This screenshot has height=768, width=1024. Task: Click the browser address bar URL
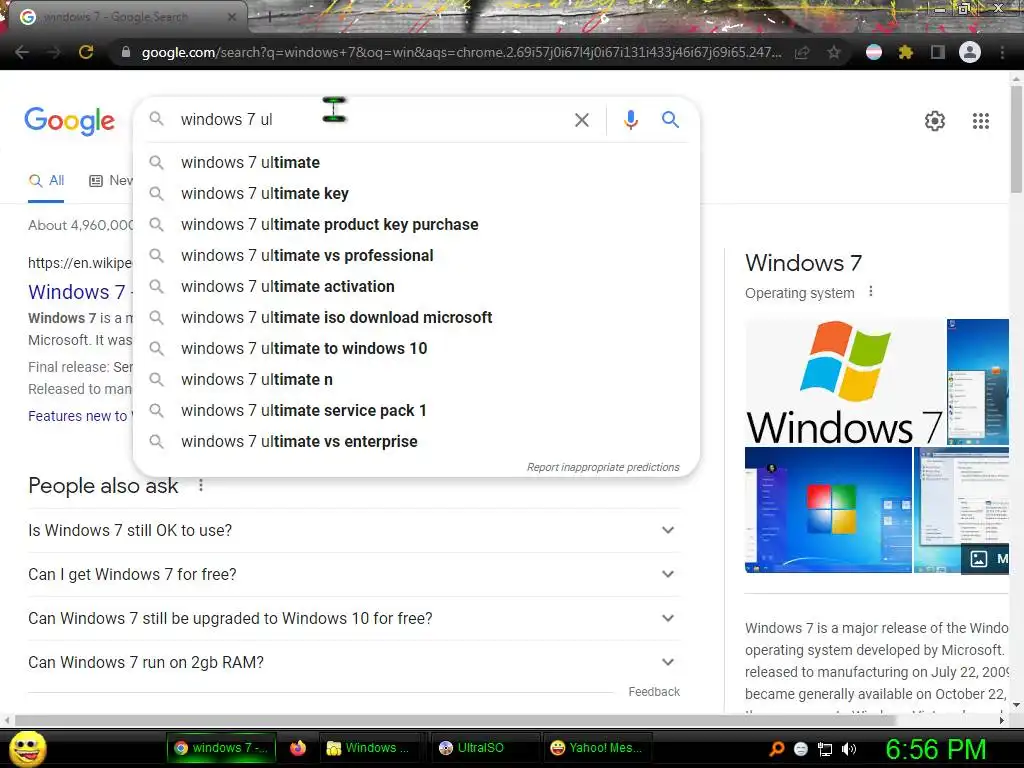[x=461, y=52]
